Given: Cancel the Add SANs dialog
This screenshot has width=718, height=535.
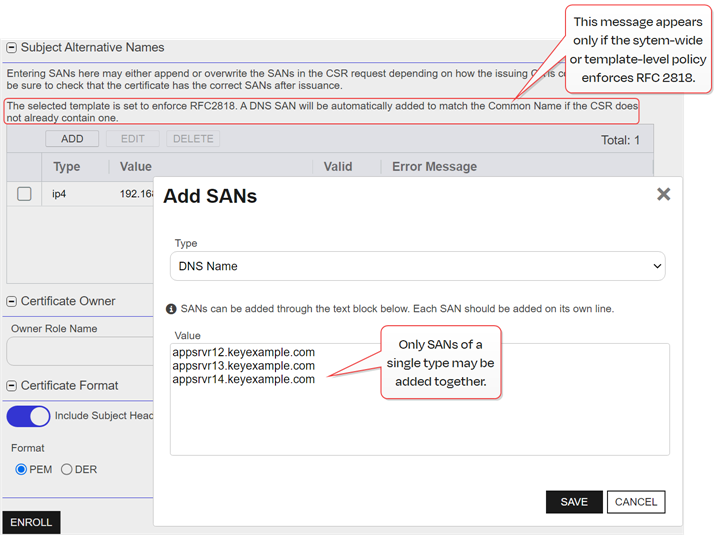Looking at the screenshot, I should (x=636, y=502).
